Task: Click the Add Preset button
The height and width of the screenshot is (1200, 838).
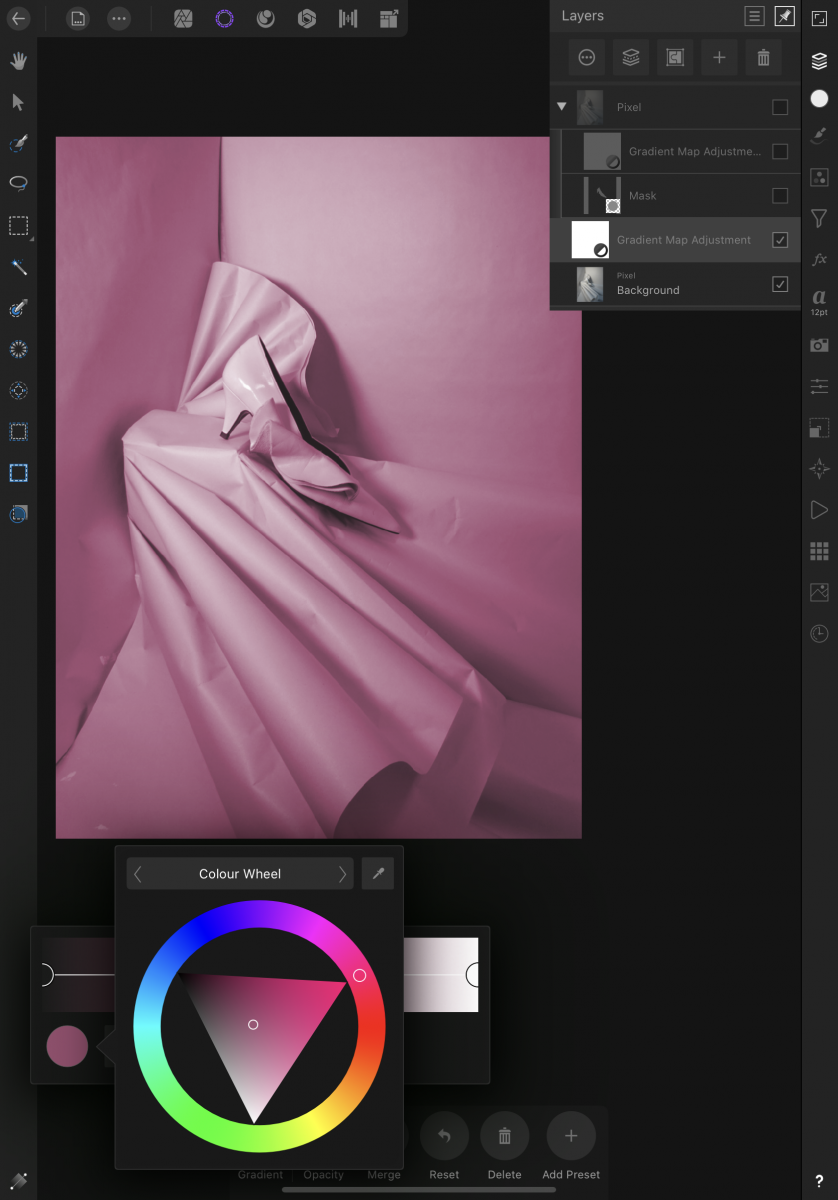Action: click(571, 1136)
